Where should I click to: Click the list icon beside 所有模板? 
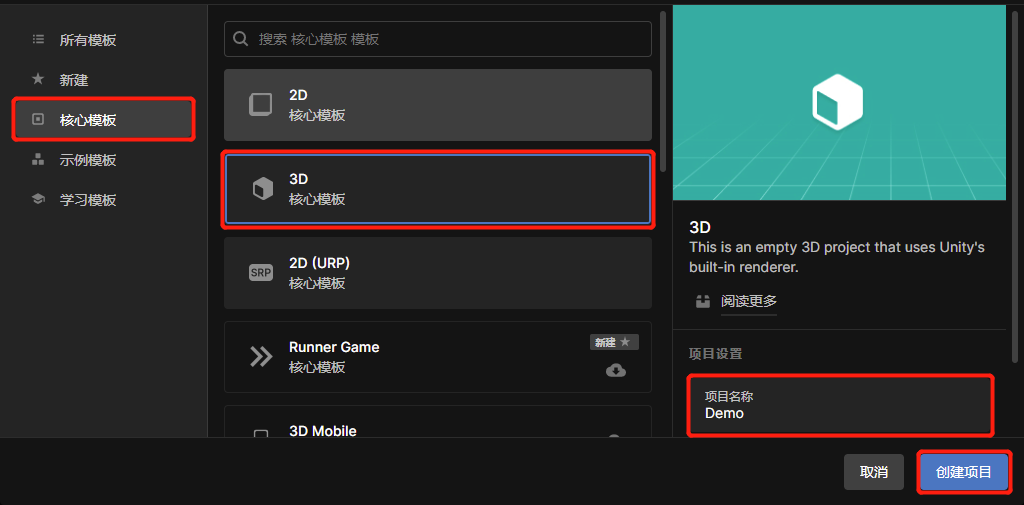coord(38,40)
